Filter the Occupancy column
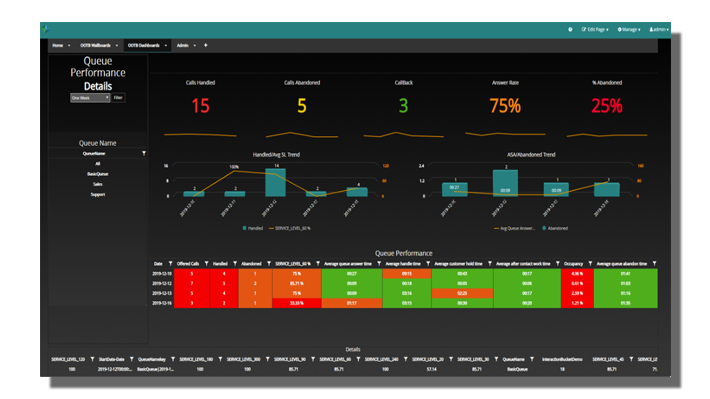The image size is (710, 399). pos(590,264)
